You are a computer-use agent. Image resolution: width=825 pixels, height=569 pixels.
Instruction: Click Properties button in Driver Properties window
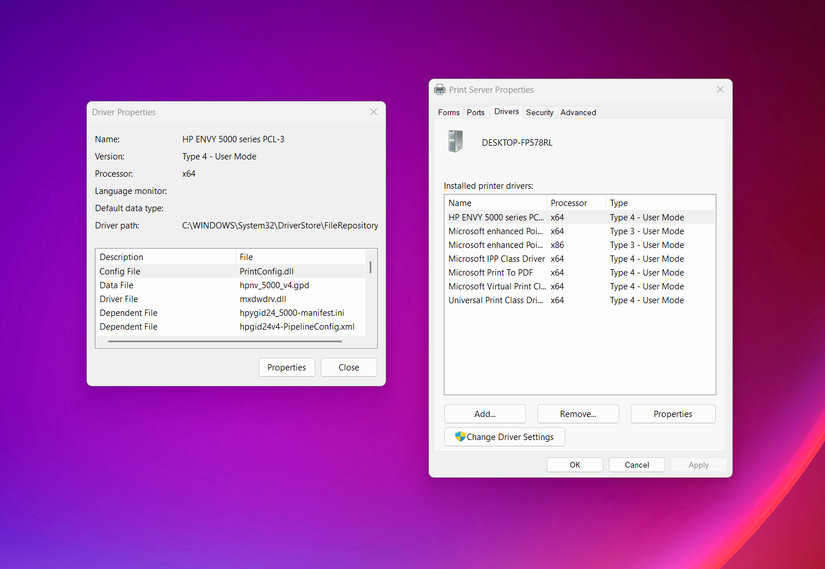pos(286,367)
